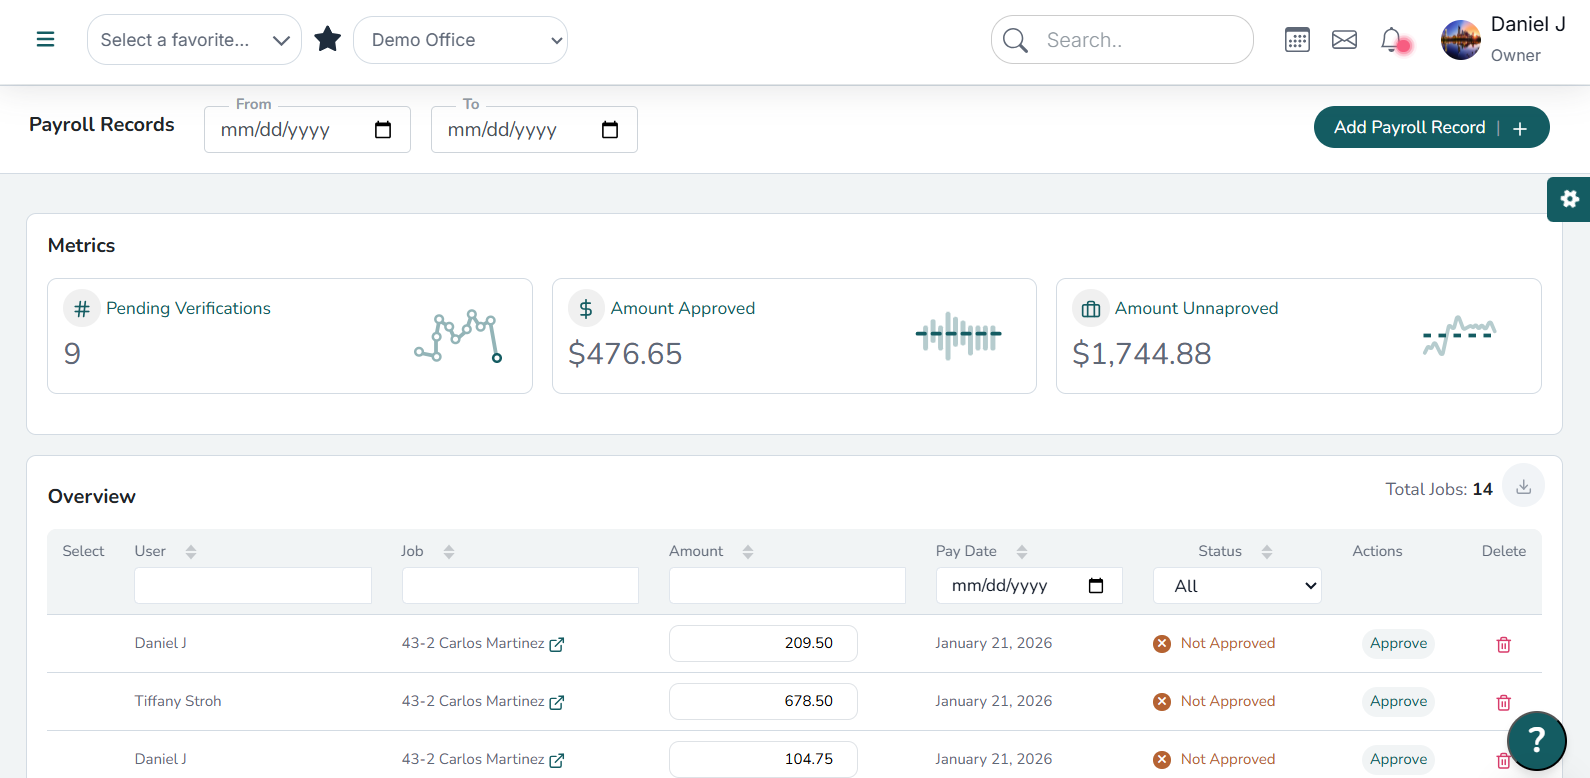1590x778 pixels.
Task: Open the settings gear side tab
Action: click(1569, 199)
